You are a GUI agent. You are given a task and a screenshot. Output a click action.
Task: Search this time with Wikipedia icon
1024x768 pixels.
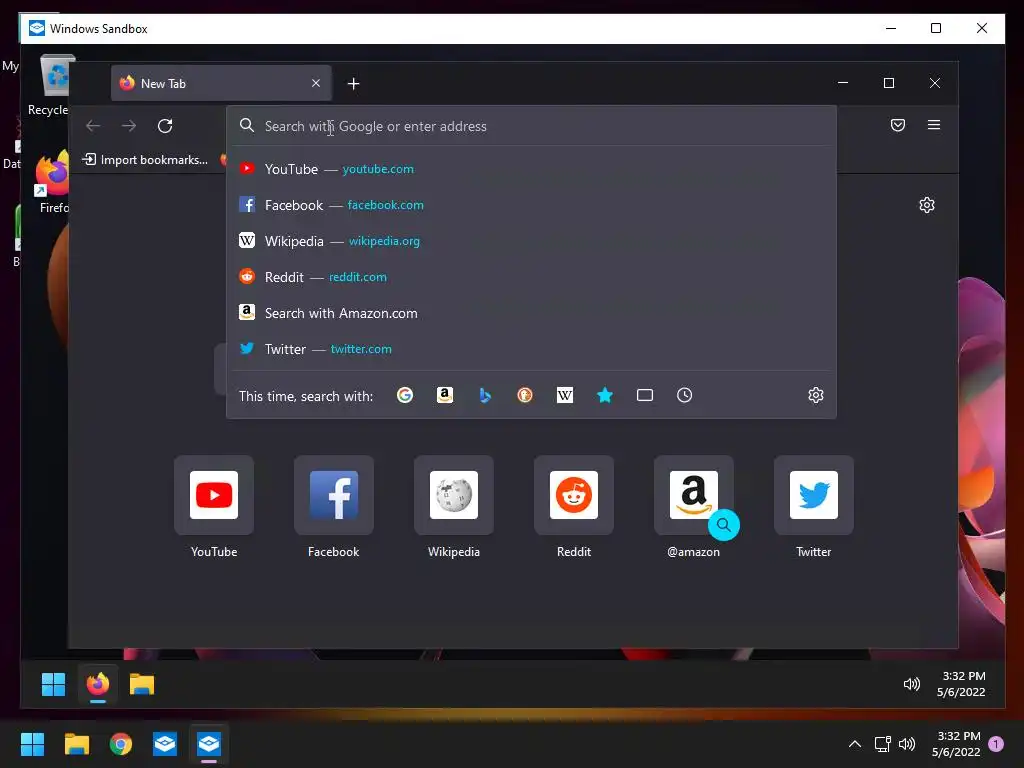coord(565,395)
